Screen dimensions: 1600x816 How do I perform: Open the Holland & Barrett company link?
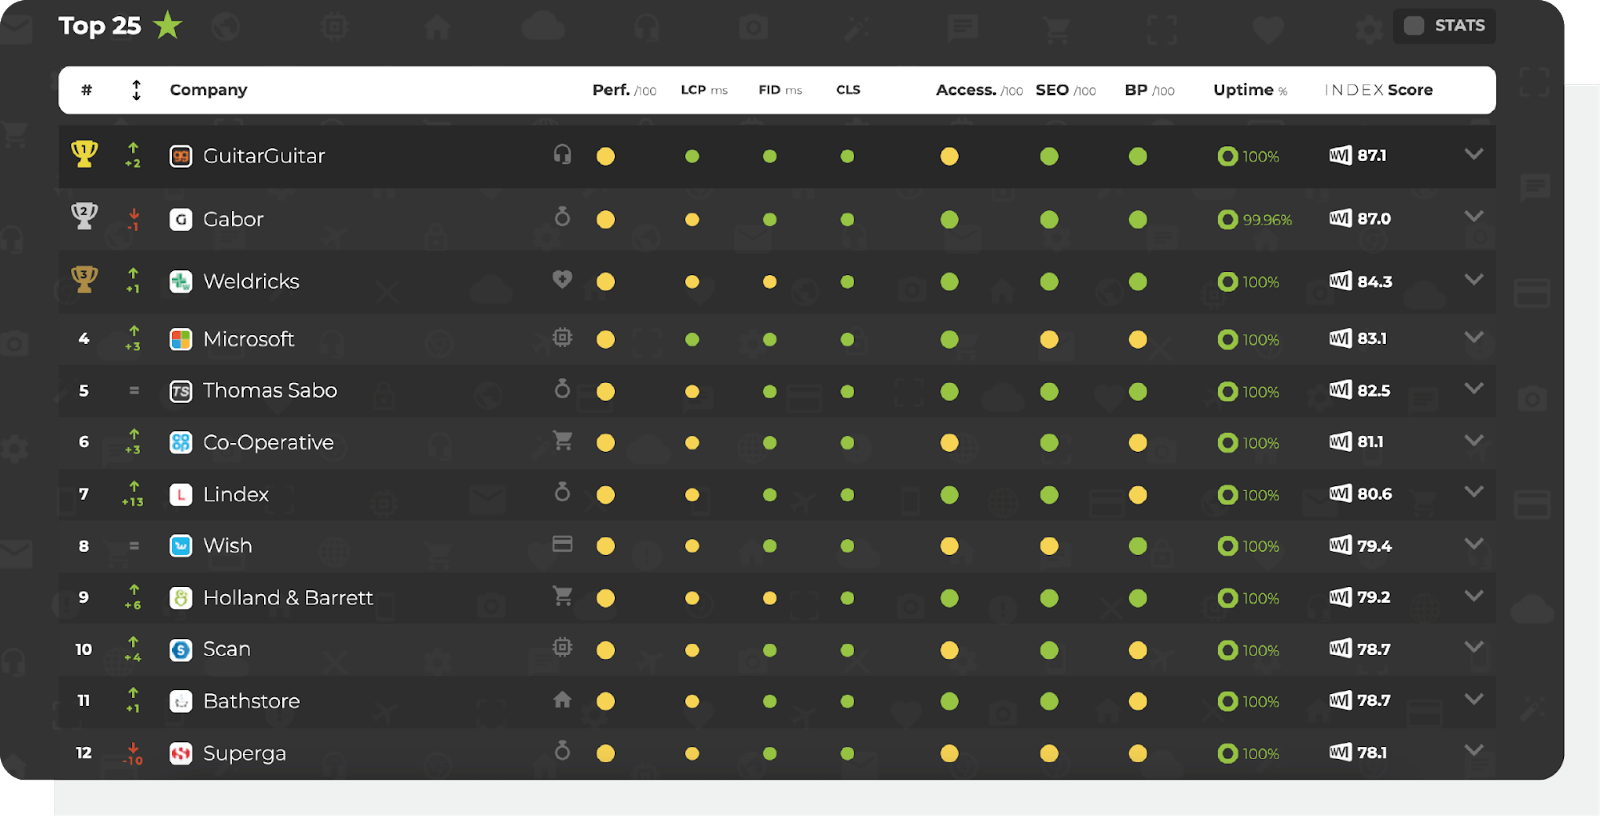pos(288,598)
